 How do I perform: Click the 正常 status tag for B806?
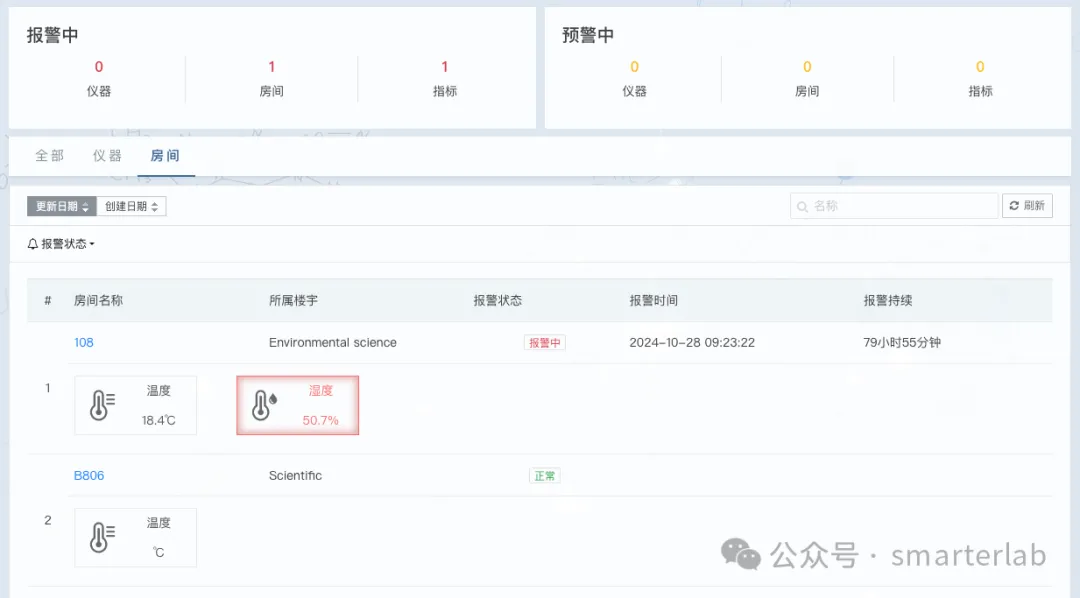point(545,475)
